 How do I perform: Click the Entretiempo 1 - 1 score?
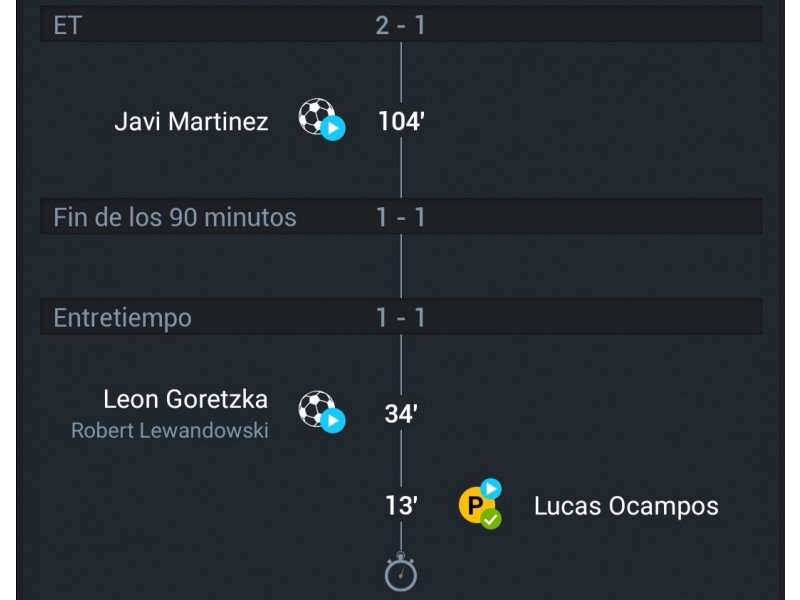(401, 317)
